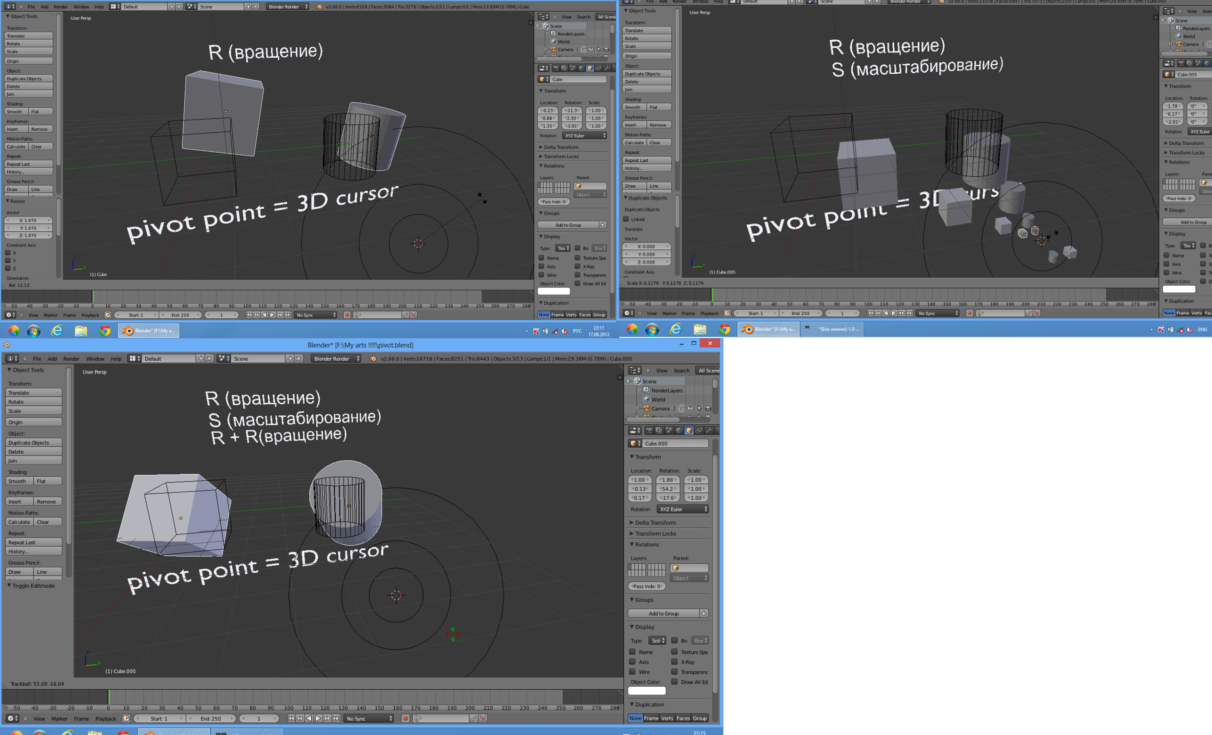Image resolution: width=1212 pixels, height=735 pixels.
Task: Toggle the Name display checkbox in bottom window
Action: [x=632, y=652]
